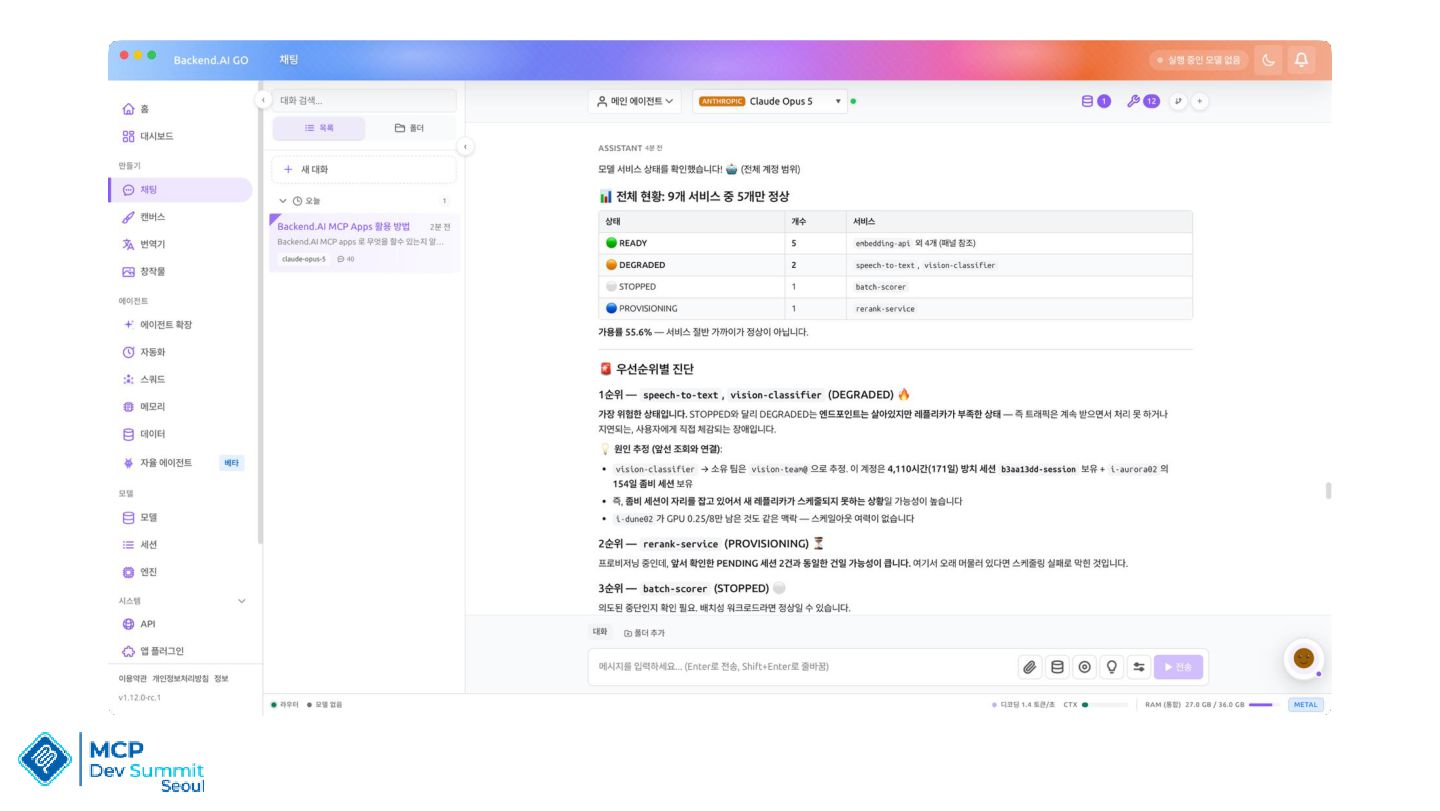Select Chat (채팅) in the sidebar
Screen dimensions: 1440x811
(180, 190)
